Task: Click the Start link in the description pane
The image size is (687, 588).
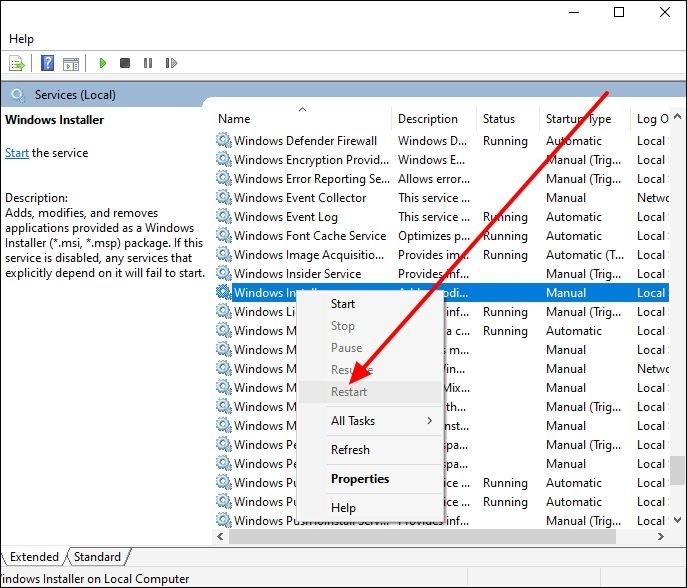Action: tap(16, 153)
